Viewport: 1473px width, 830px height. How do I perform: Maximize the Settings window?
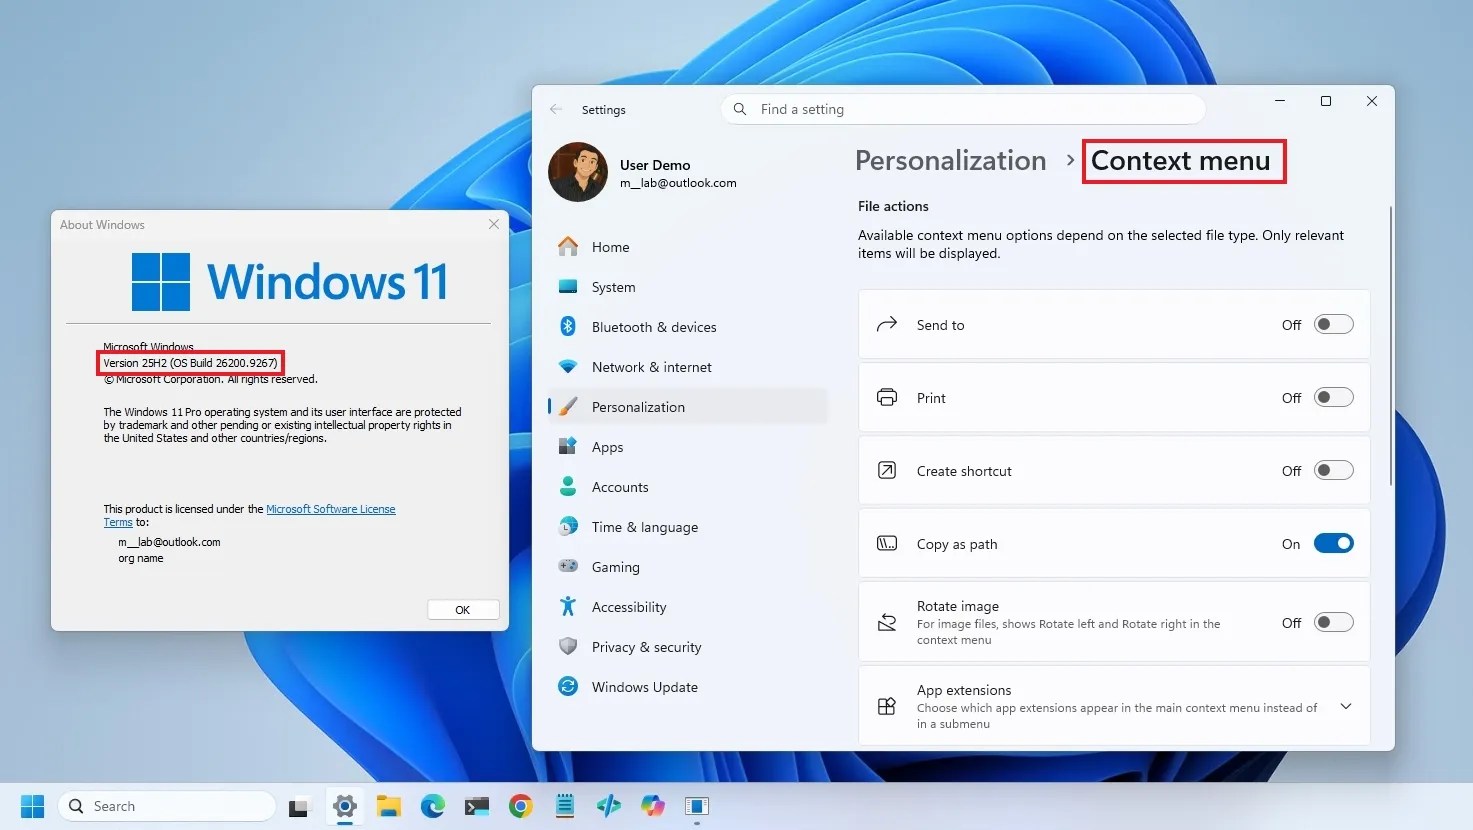(1326, 101)
